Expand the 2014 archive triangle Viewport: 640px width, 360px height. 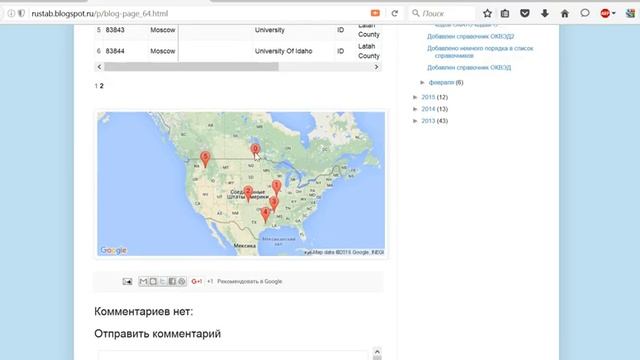pyautogui.click(x=416, y=109)
